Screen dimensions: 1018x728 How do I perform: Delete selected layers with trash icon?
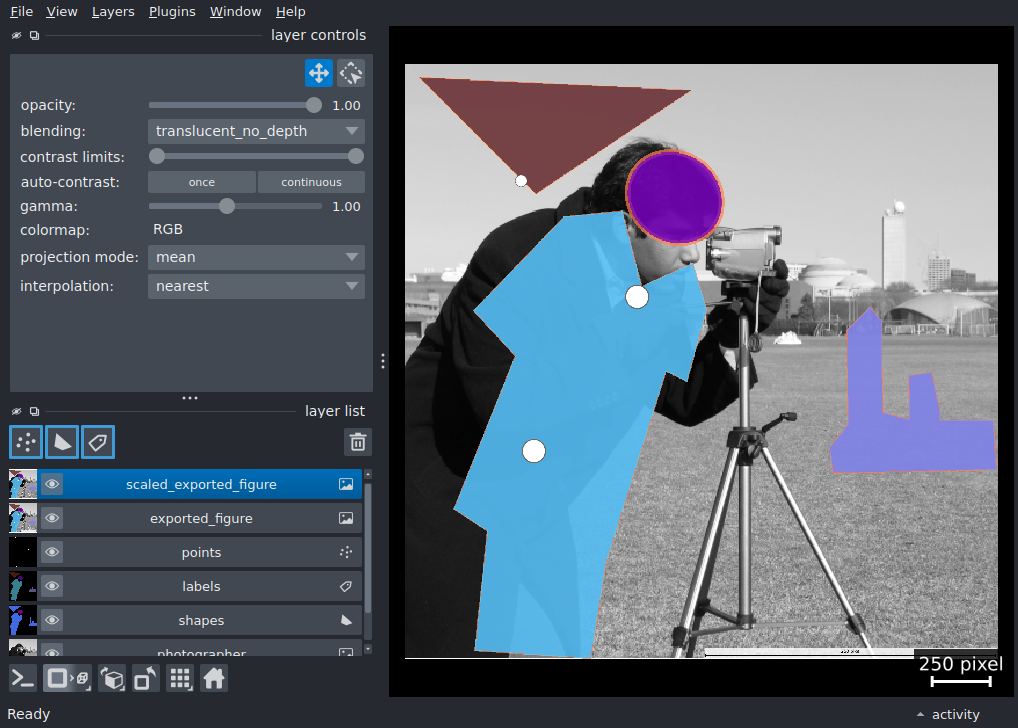[x=358, y=442]
